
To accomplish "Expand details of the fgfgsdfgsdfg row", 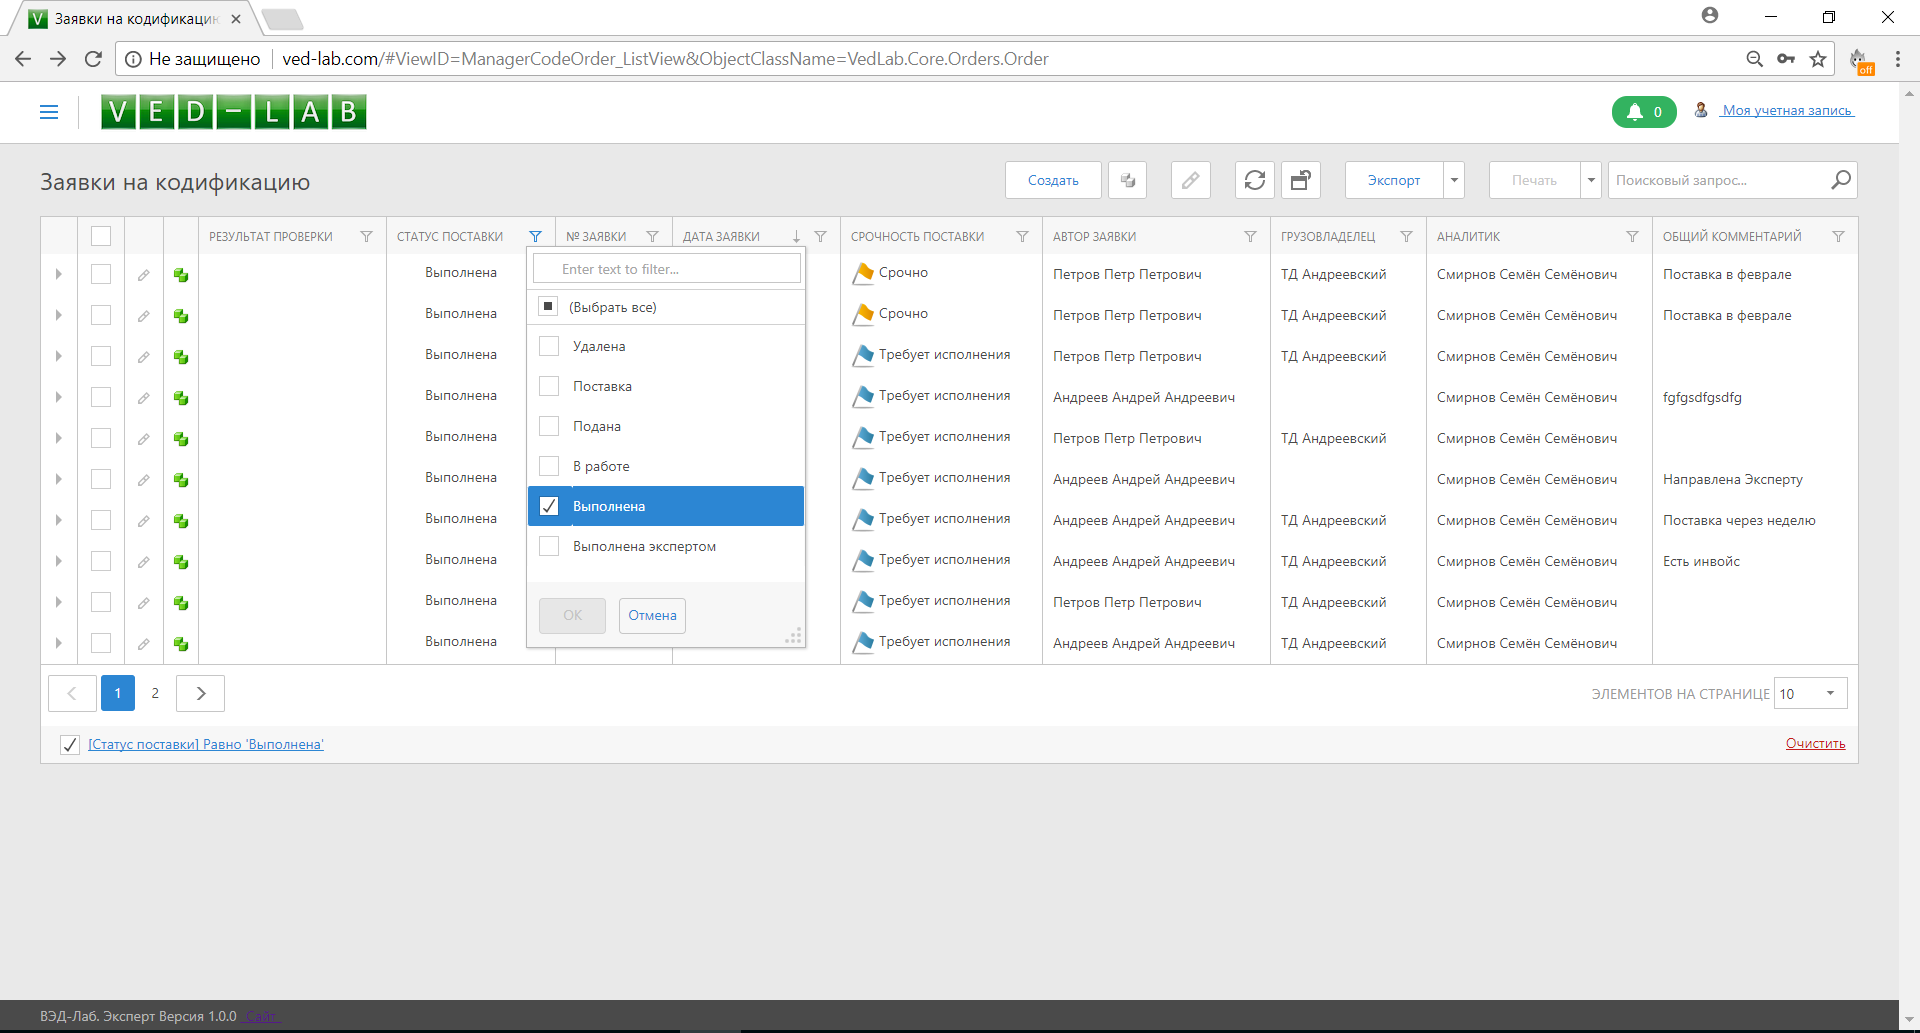I will coord(59,397).
